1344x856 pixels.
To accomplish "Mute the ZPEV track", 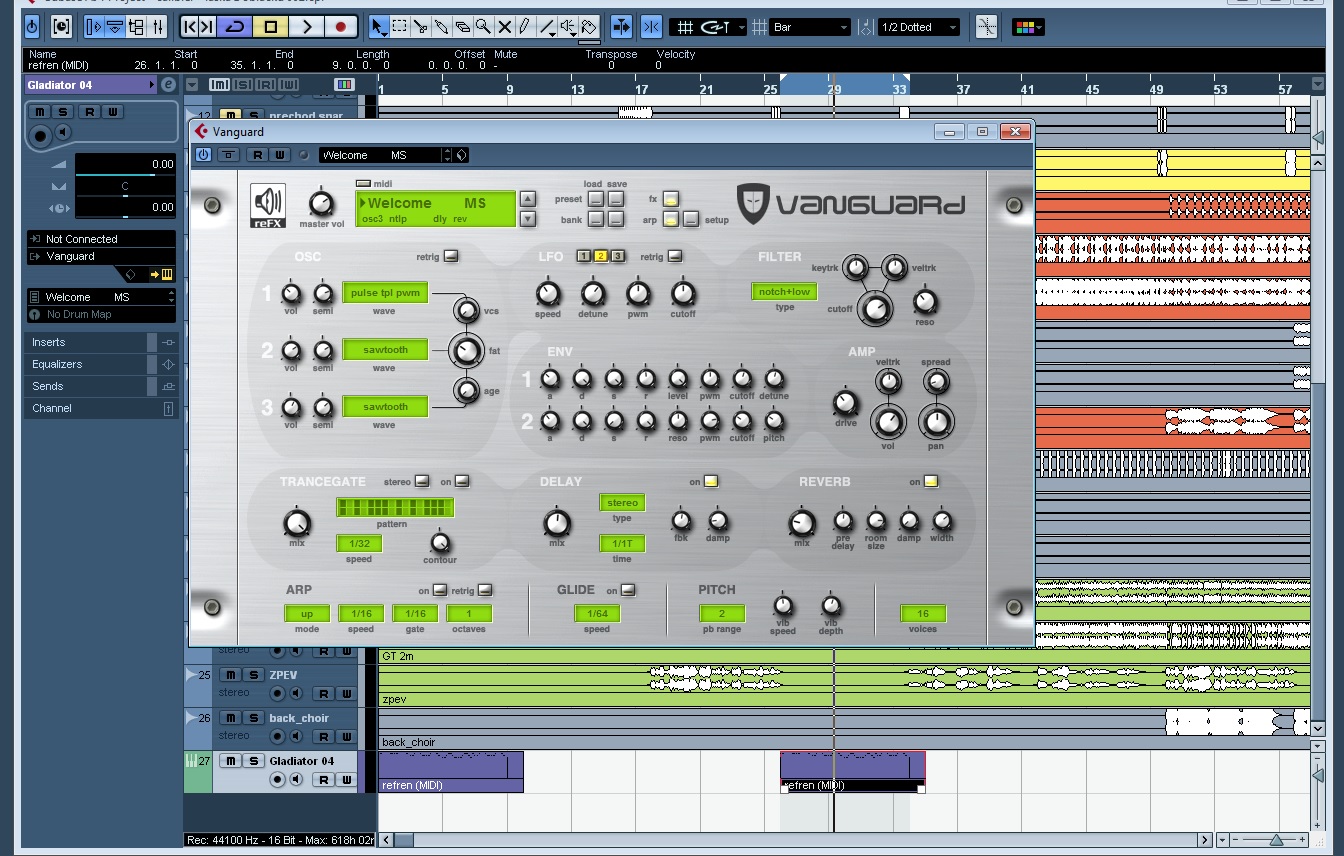I will (231, 675).
